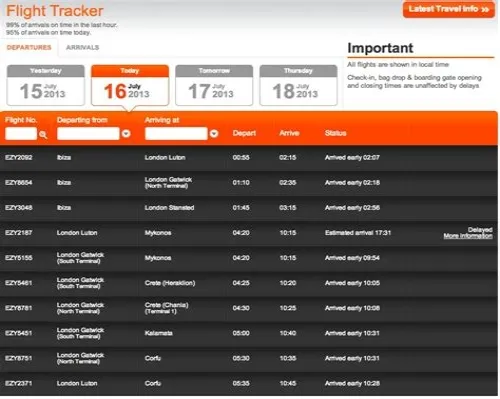Screen dimensions: 500x399
Task: Click the Important heading
Action: (380, 48)
